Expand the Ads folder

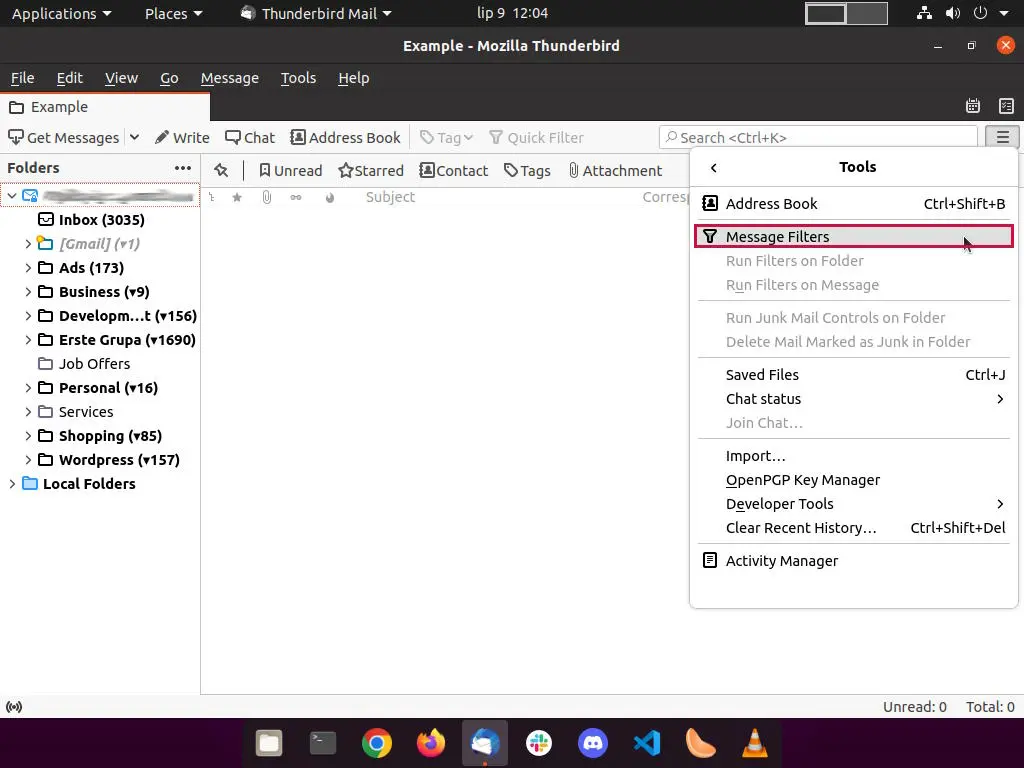click(28, 268)
